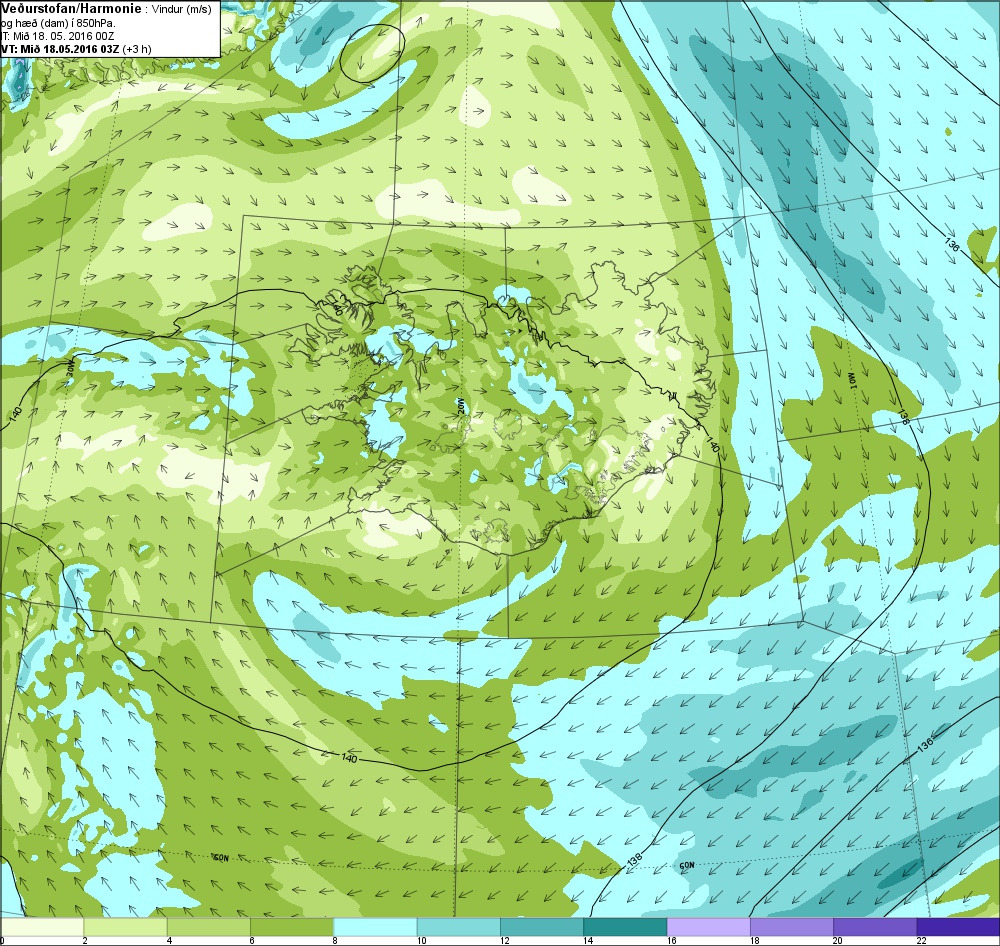Select the 20–22 m/s violet legend swatch
Screen dimensions: 1000x946
(x=875, y=926)
